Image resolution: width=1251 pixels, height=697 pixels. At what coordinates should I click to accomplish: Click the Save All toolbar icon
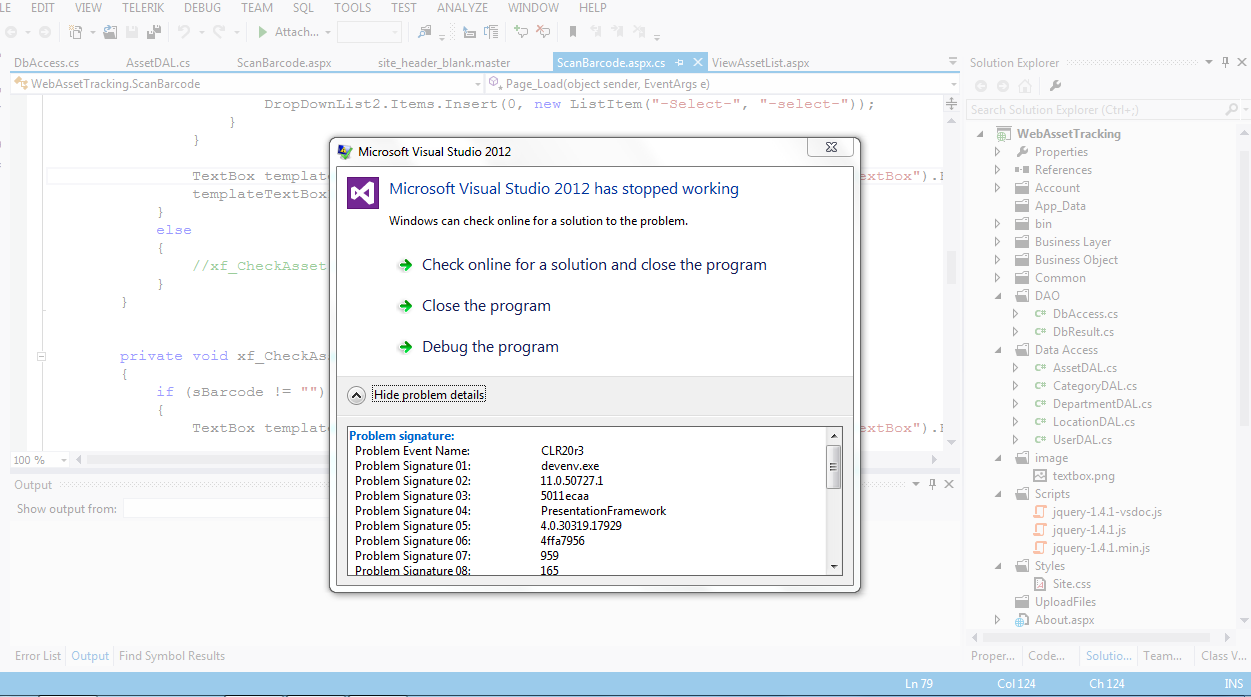click(x=154, y=32)
